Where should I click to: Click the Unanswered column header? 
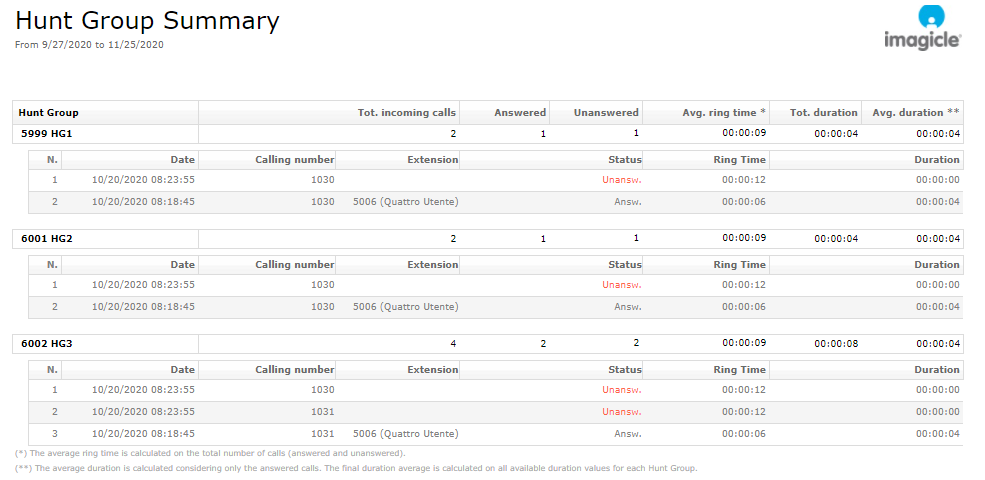coord(605,113)
